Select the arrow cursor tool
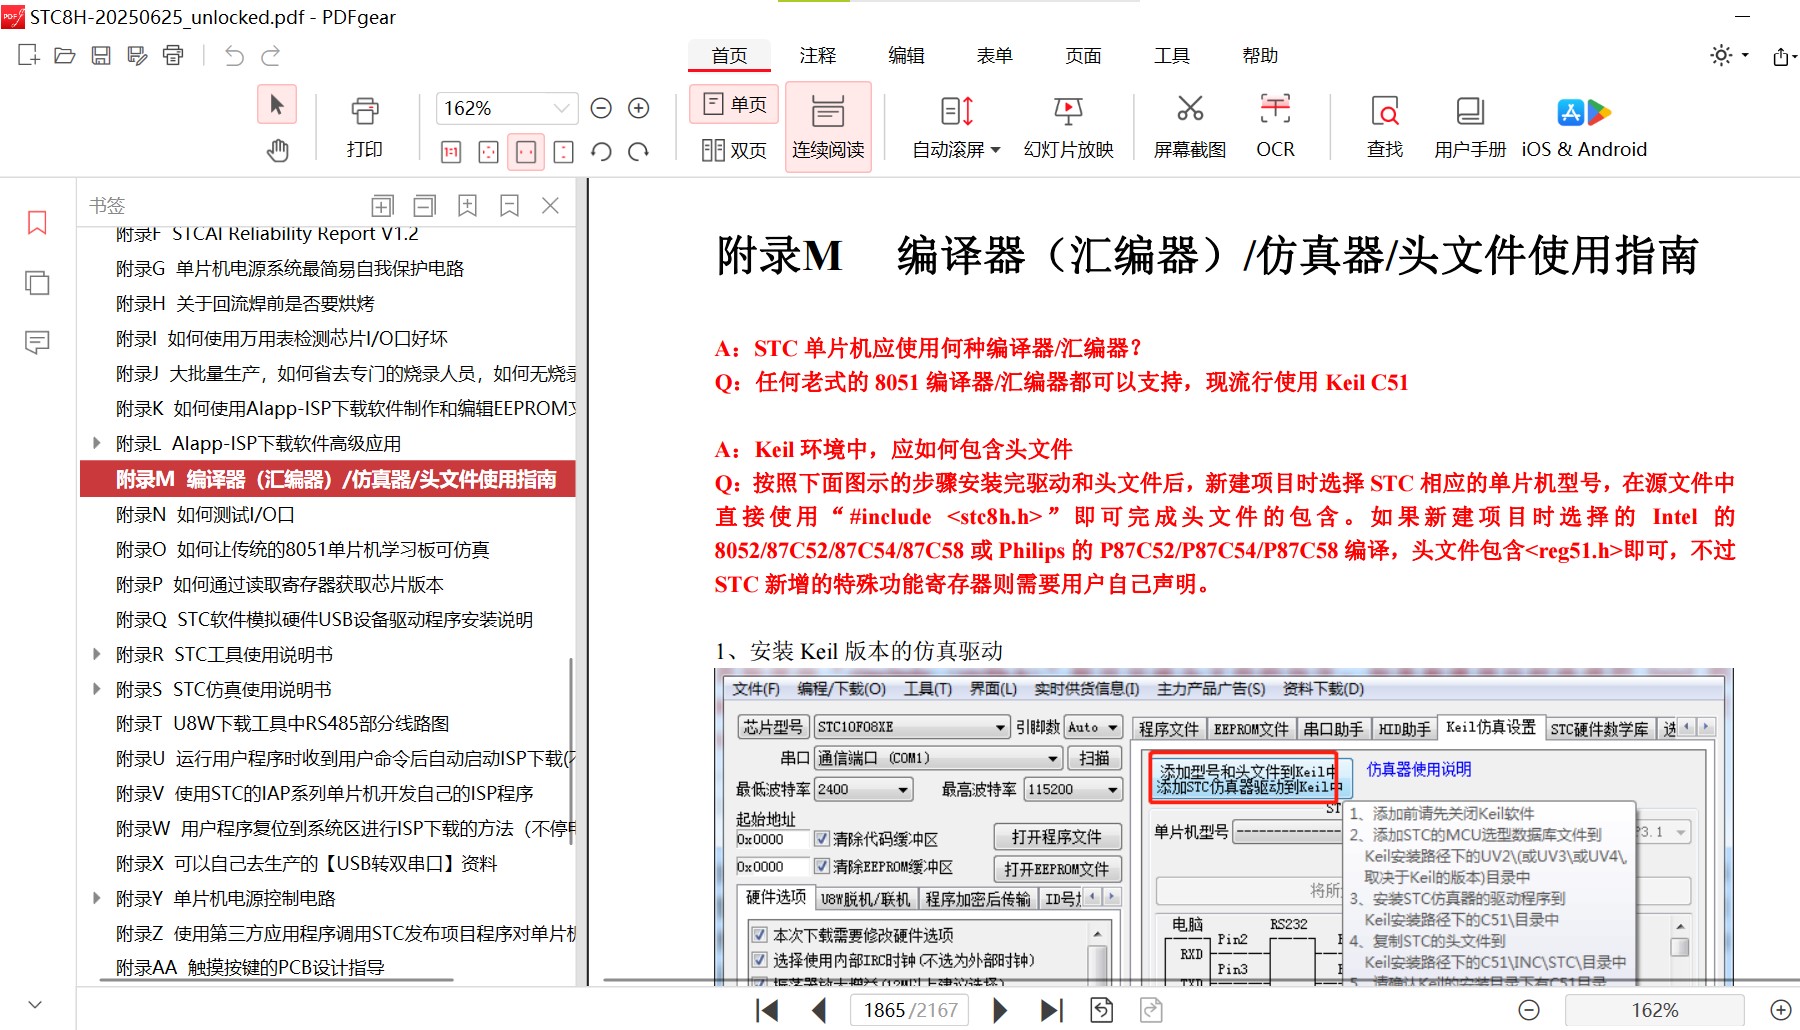The height and width of the screenshot is (1030, 1800). click(x=277, y=104)
